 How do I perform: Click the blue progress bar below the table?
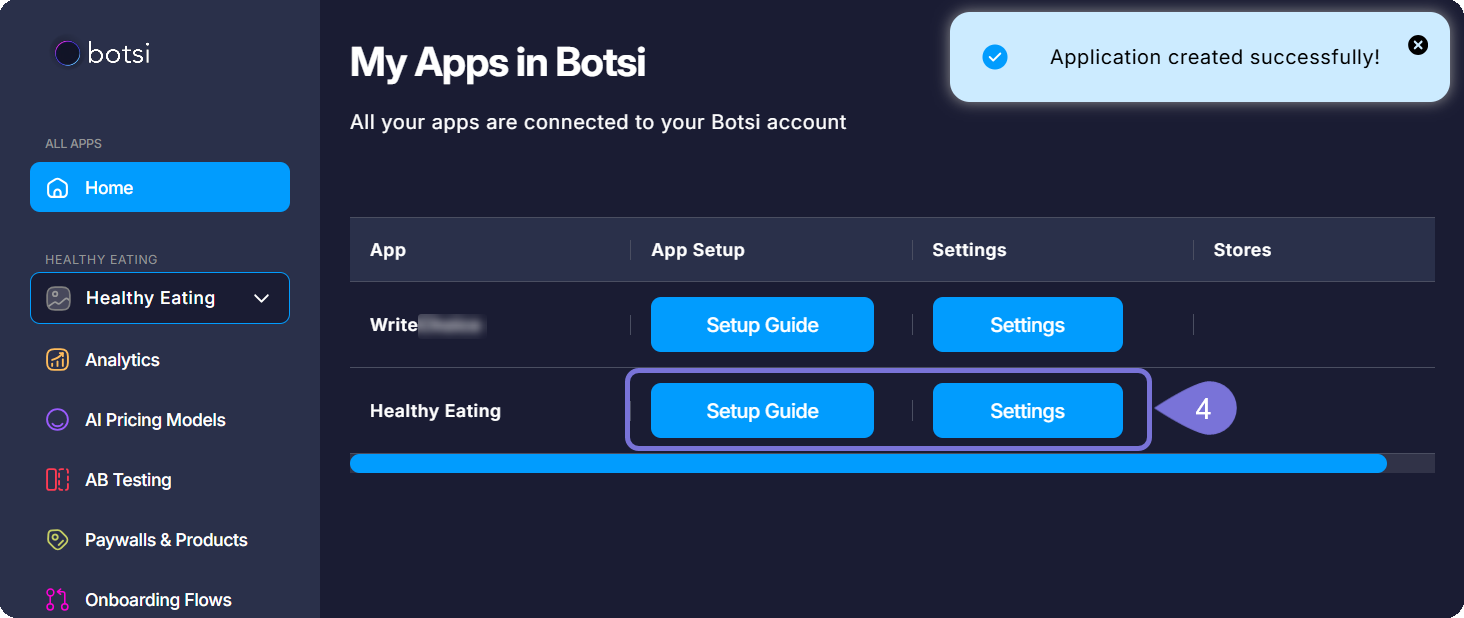click(x=868, y=463)
